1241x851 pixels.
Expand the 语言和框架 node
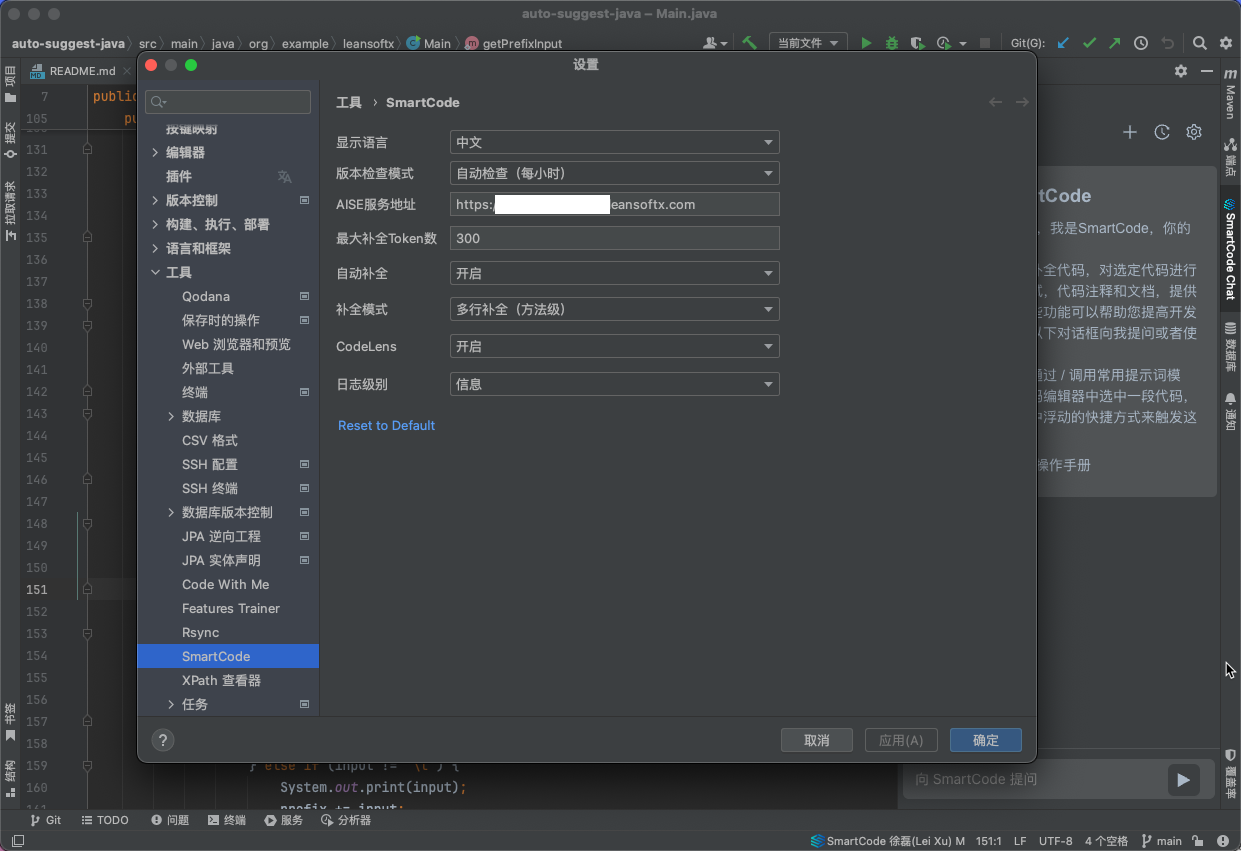click(x=155, y=248)
